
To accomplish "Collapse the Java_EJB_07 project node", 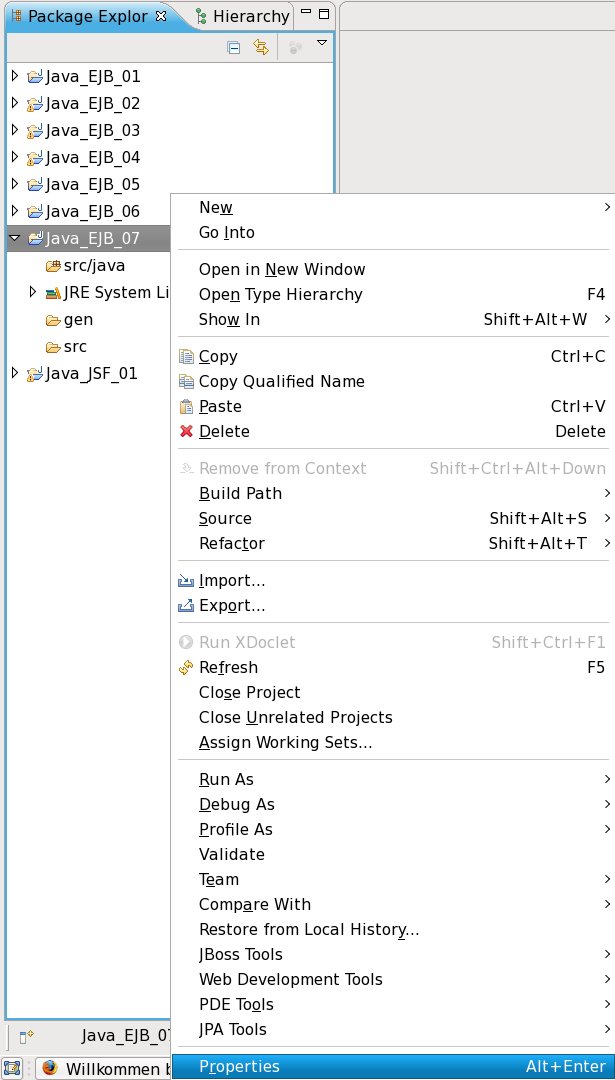I will click(14, 238).
